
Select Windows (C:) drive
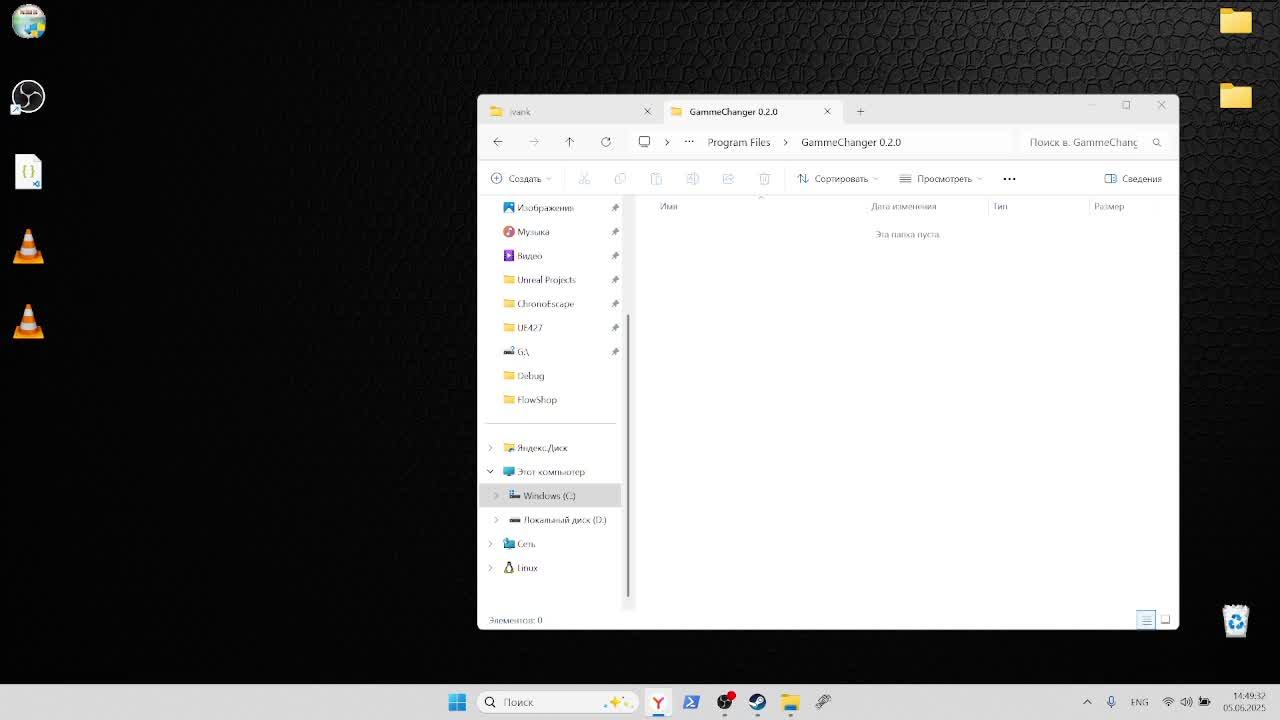pyautogui.click(x=549, y=496)
